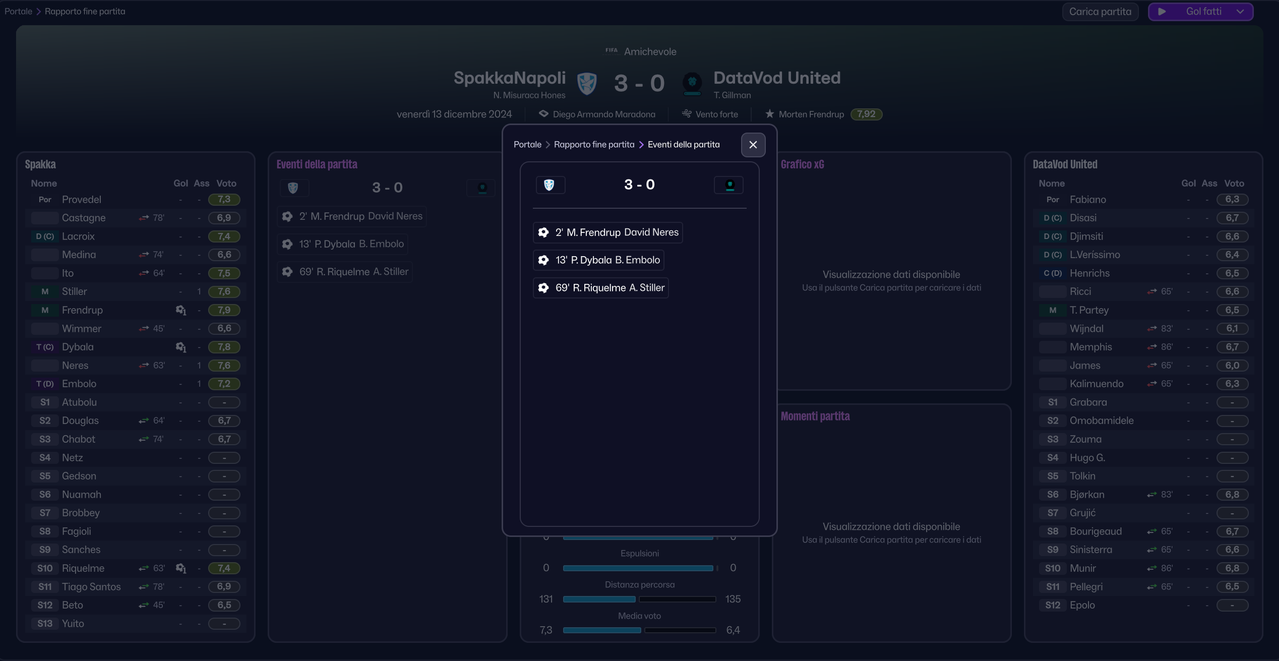Click the Portale breadcrumb at top left
This screenshot has height=661, width=1279.
[x=18, y=12]
